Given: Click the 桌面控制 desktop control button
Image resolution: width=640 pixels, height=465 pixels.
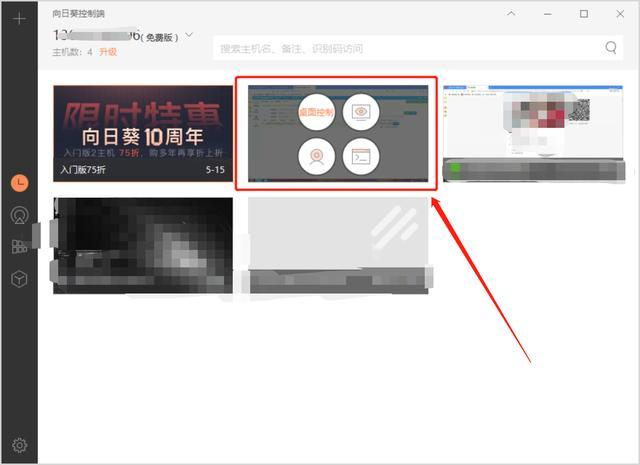Looking at the screenshot, I should point(317,112).
